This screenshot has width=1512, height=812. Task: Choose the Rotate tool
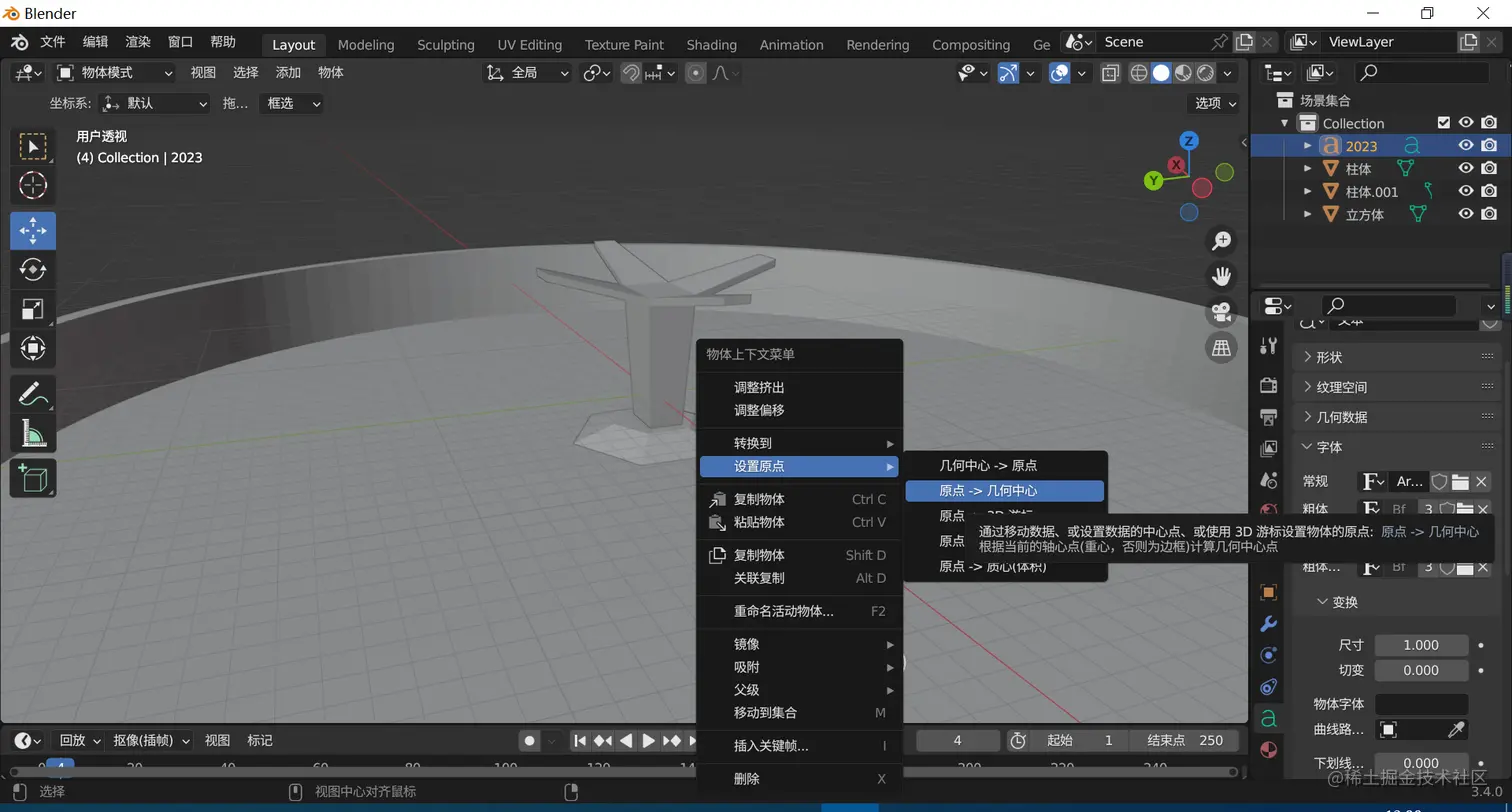33,269
